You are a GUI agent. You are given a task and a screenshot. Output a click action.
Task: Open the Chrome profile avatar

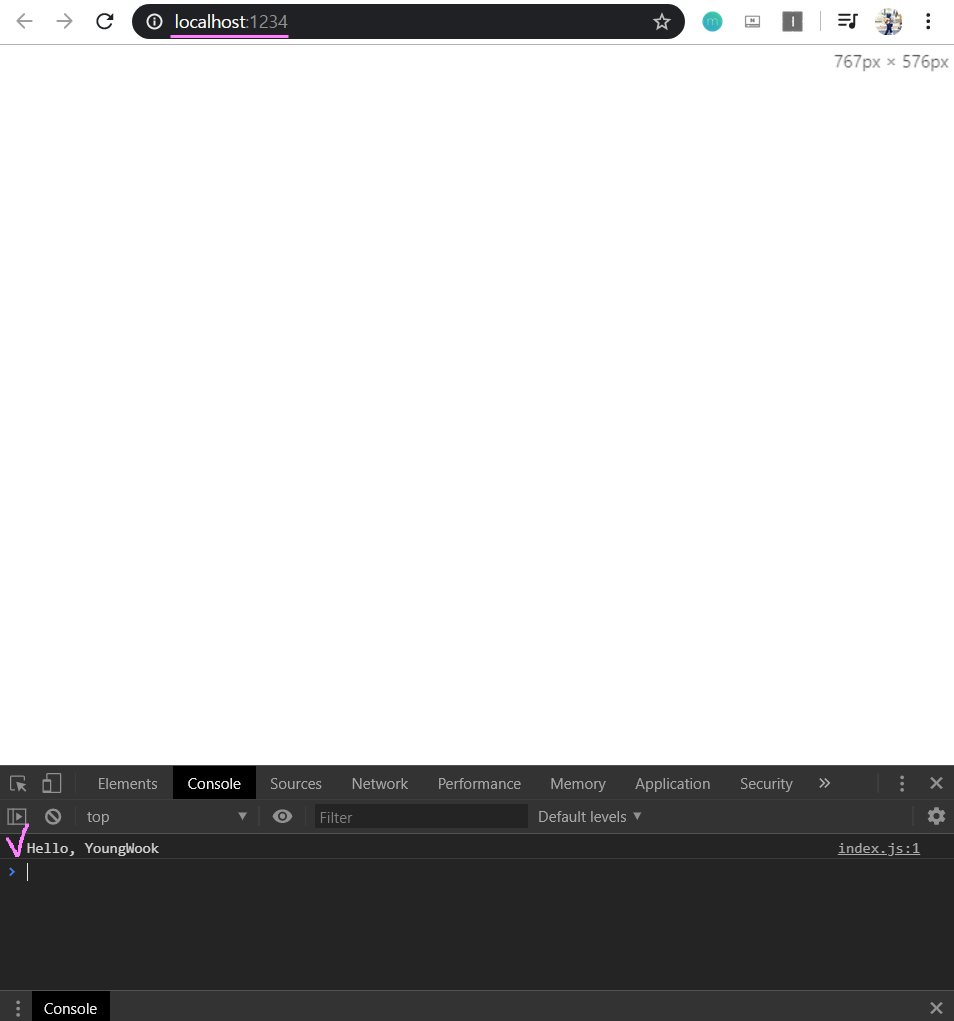click(x=888, y=21)
